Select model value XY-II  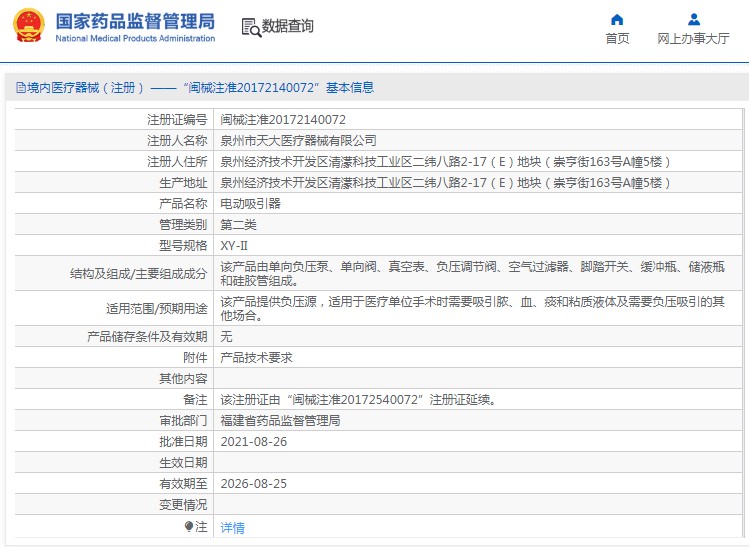pos(234,246)
